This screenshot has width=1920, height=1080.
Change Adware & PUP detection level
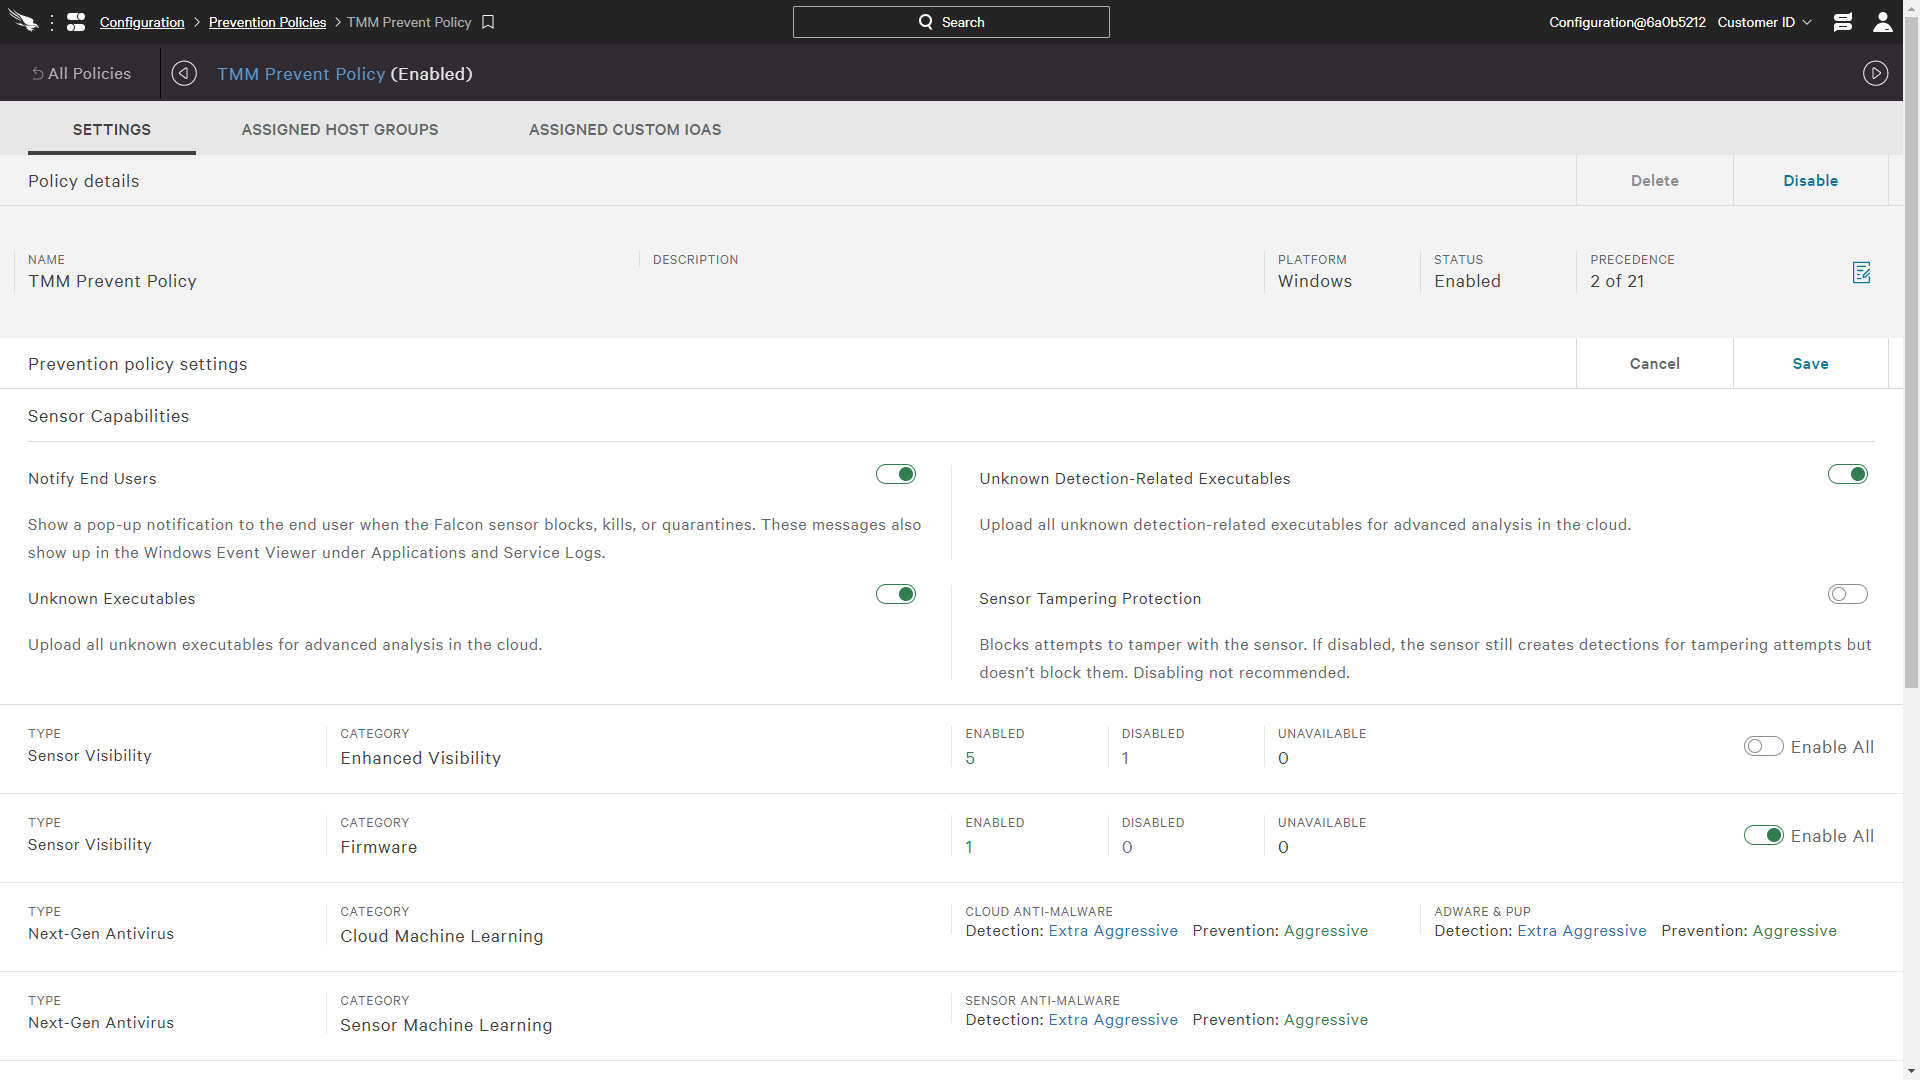click(1582, 931)
